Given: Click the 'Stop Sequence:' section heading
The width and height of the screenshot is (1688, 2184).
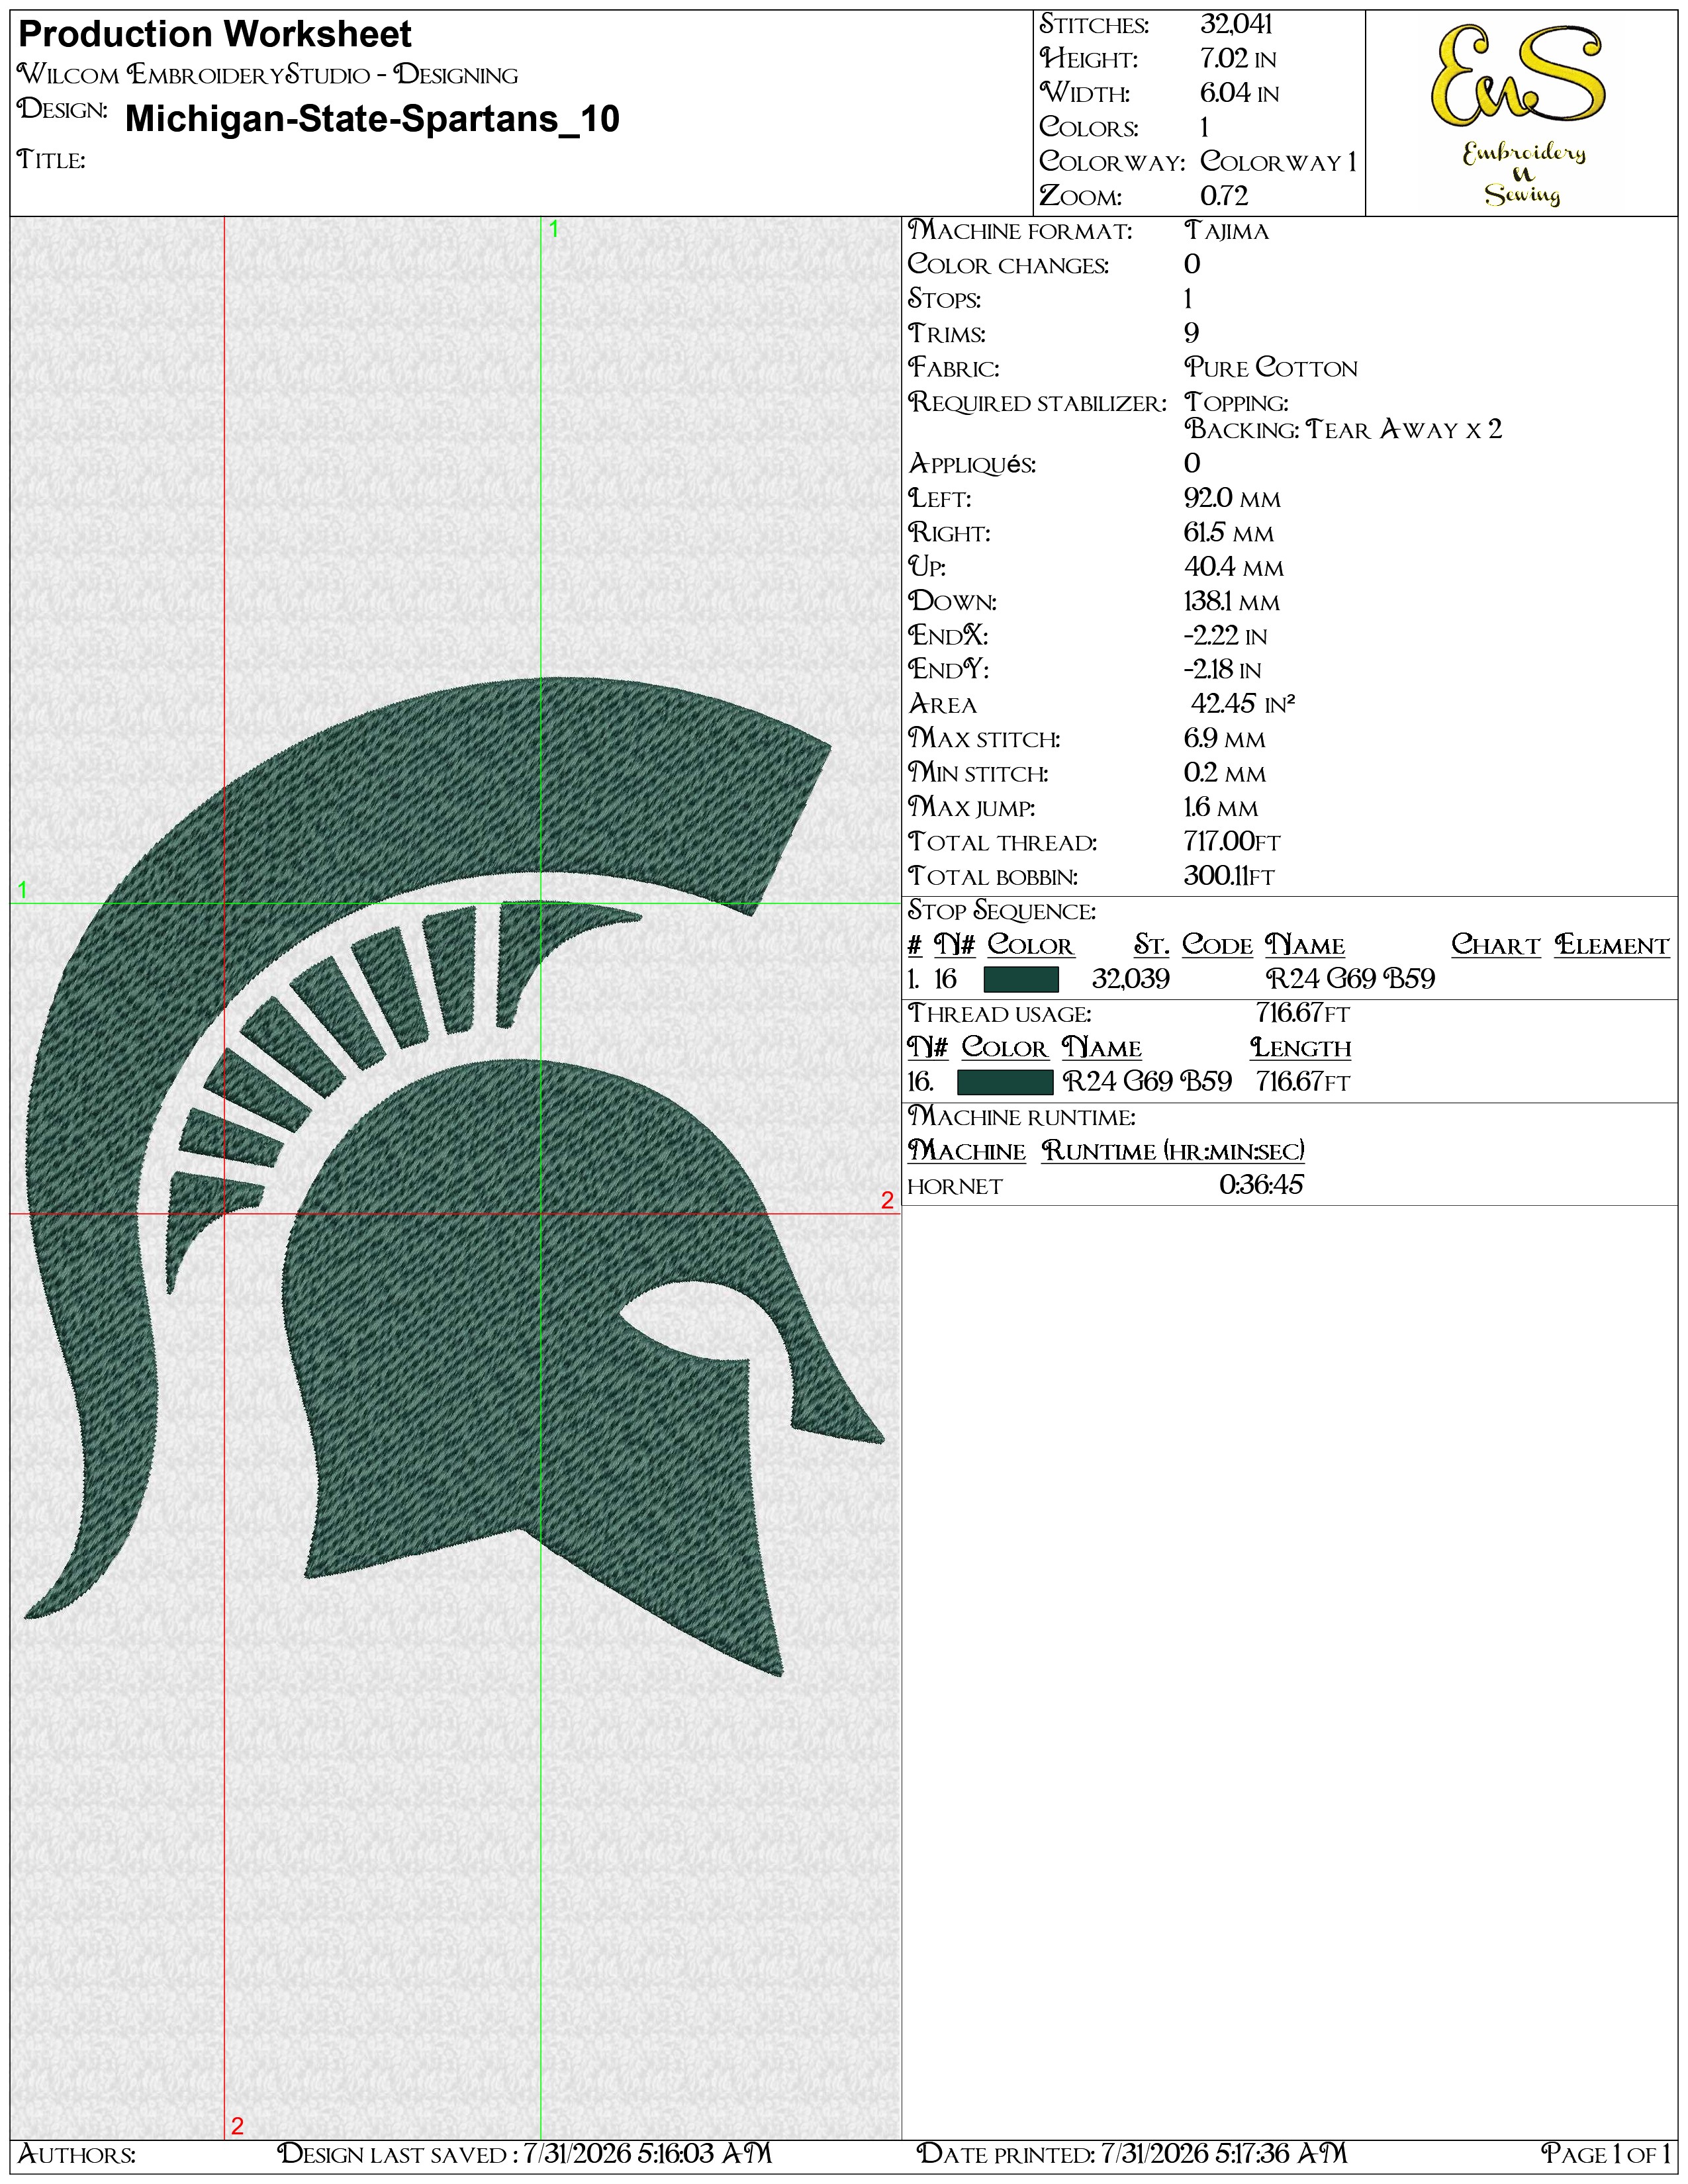Looking at the screenshot, I should click(1002, 911).
